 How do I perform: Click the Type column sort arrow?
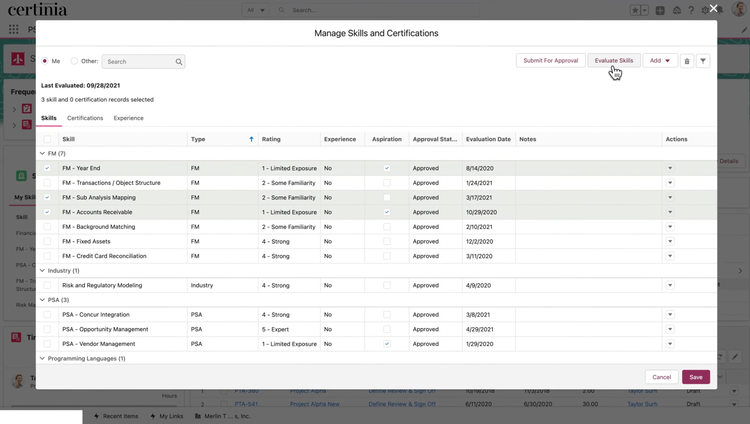[251, 139]
